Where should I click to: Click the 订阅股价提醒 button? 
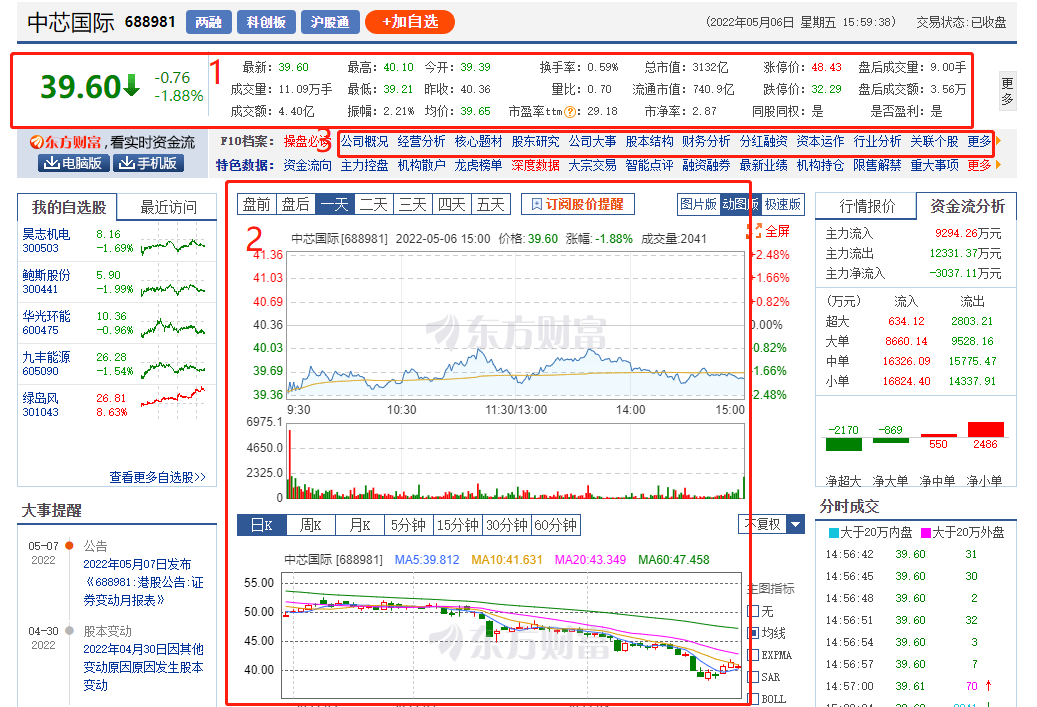click(x=578, y=204)
